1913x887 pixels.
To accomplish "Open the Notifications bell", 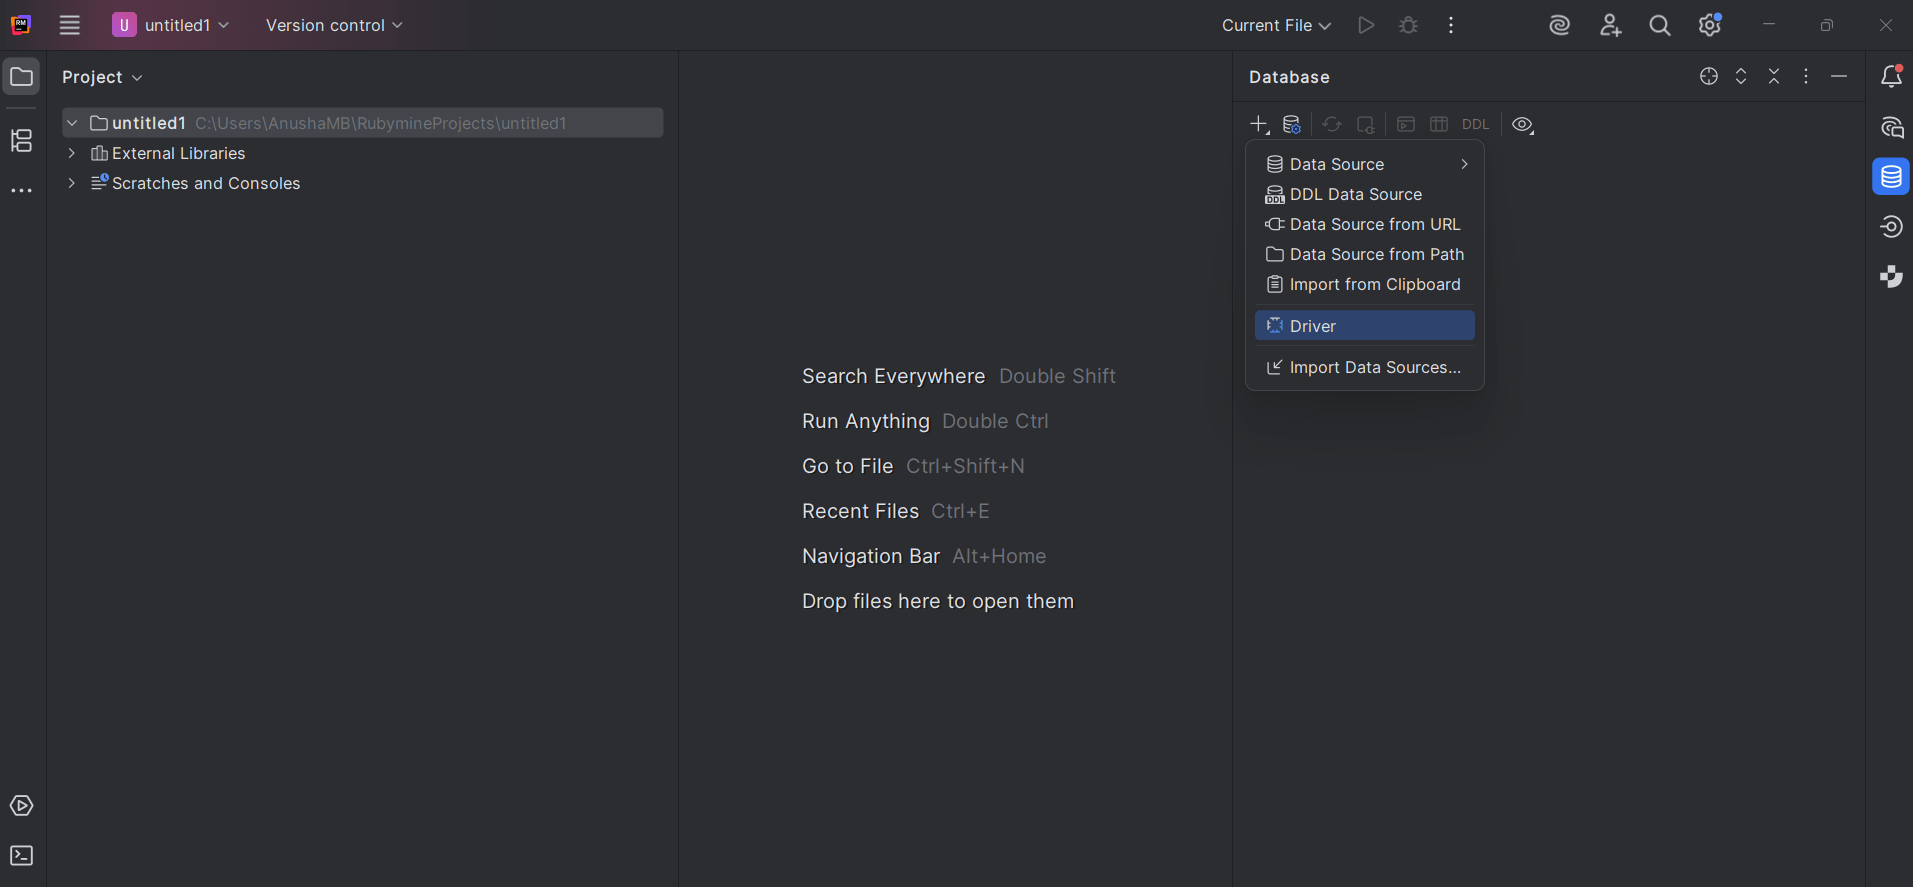I will tap(1890, 77).
